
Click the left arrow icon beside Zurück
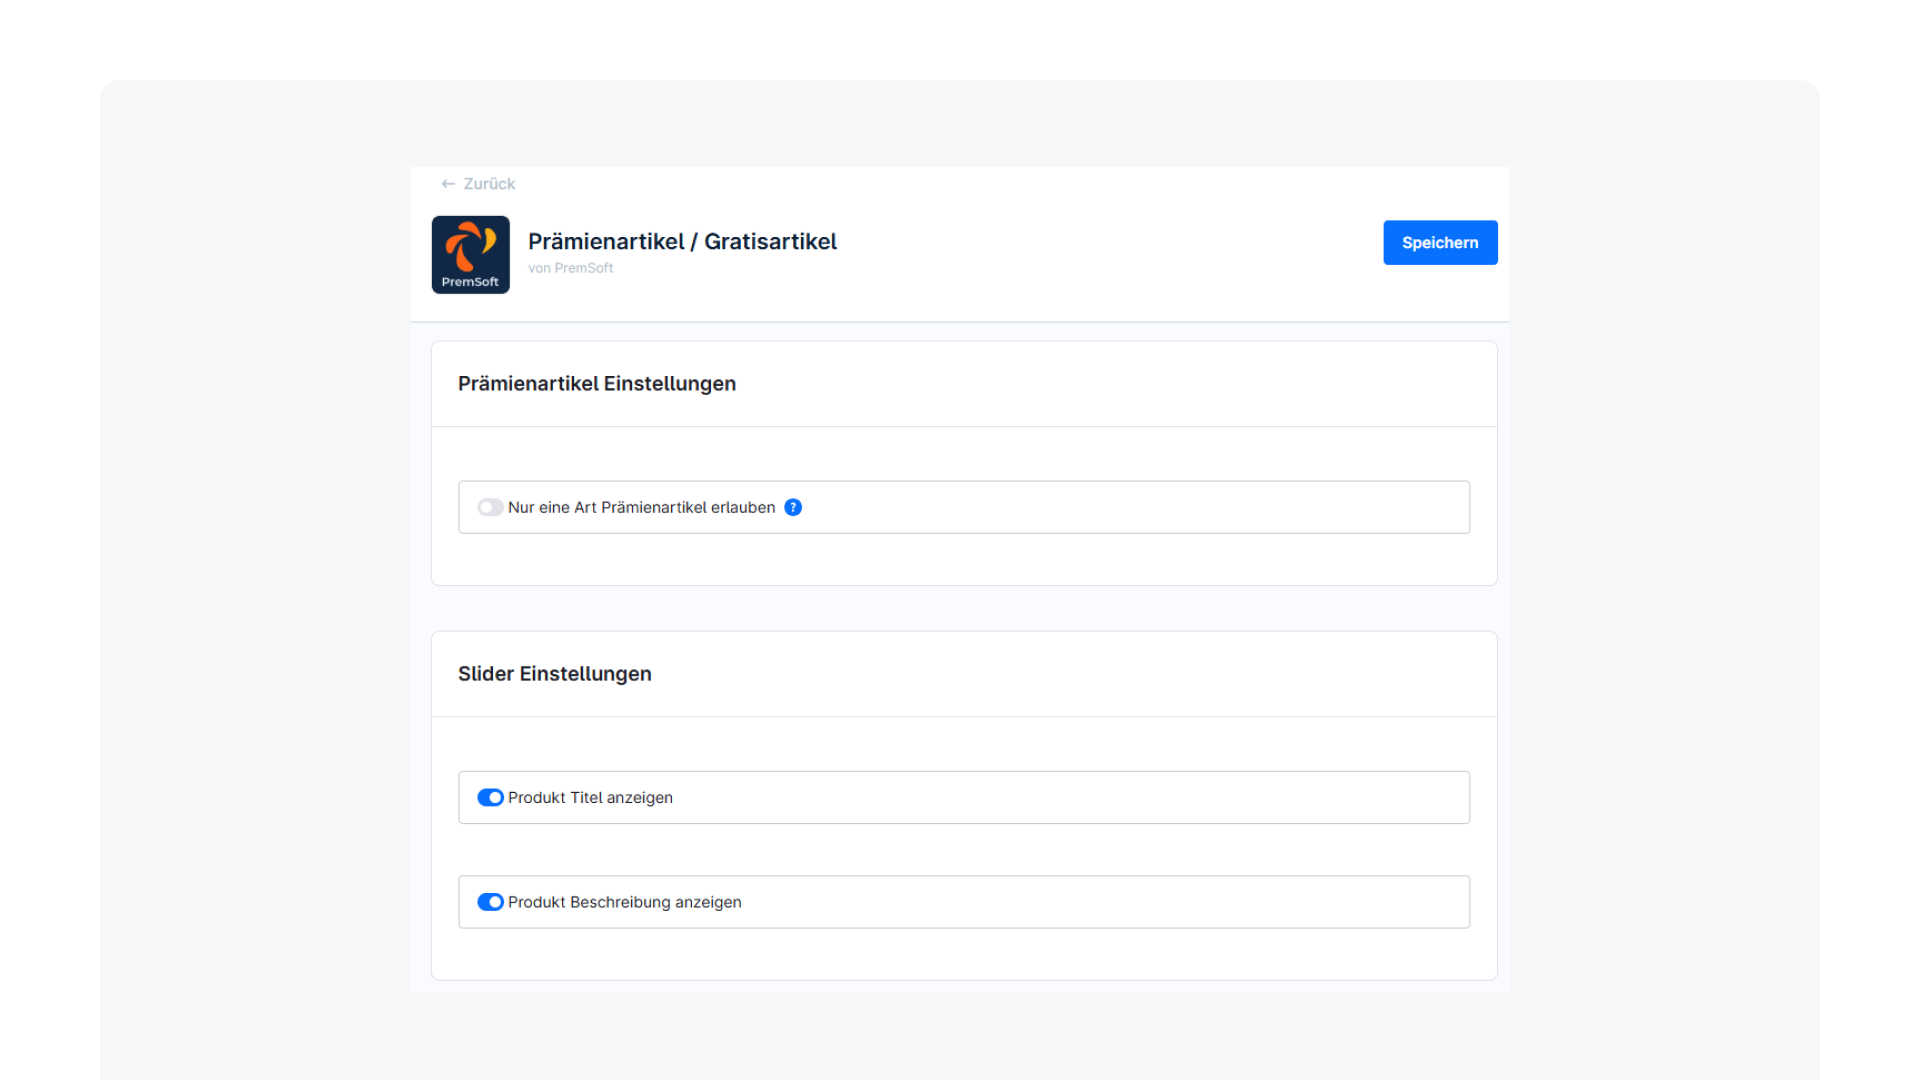(x=448, y=184)
